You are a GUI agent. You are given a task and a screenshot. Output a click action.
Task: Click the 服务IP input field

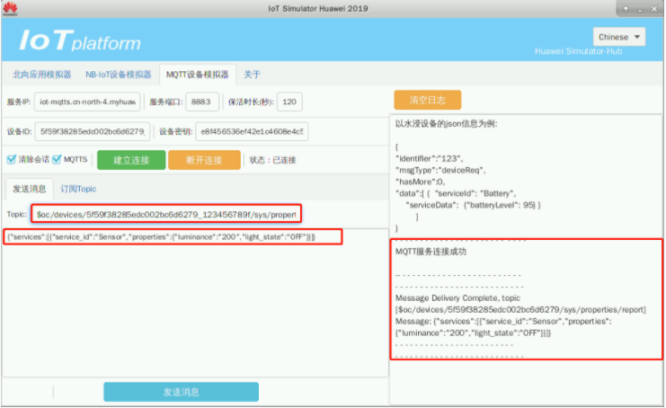click(87, 102)
